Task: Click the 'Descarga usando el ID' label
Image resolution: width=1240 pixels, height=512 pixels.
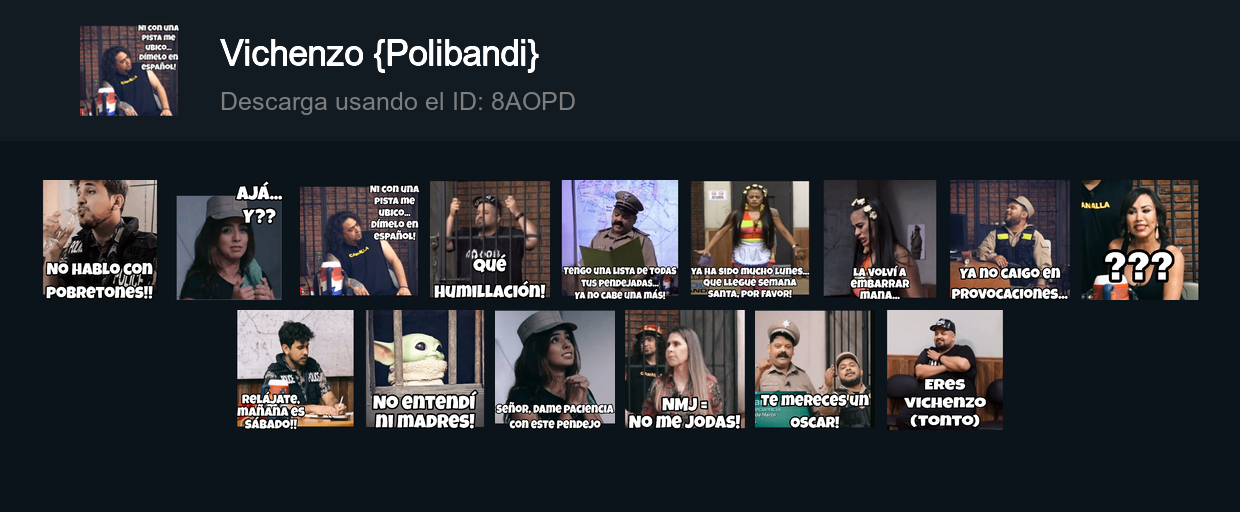Action: [x=353, y=102]
